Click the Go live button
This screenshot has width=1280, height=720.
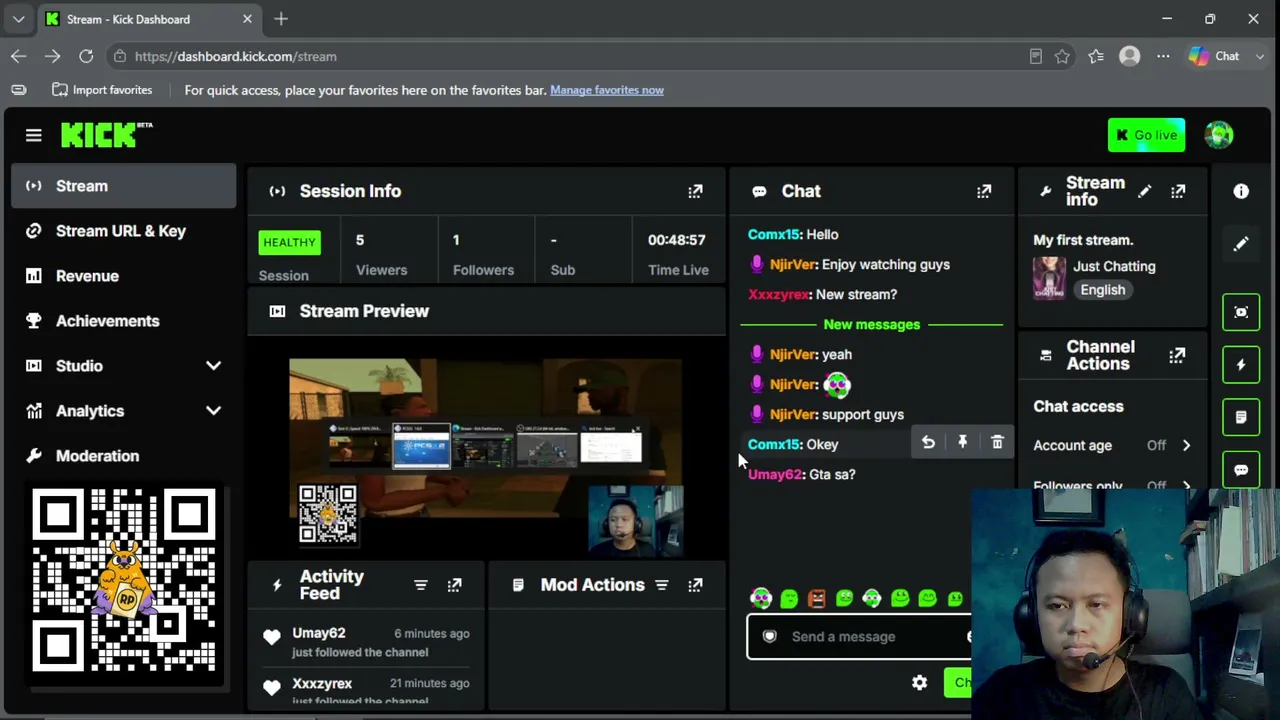tap(1146, 135)
